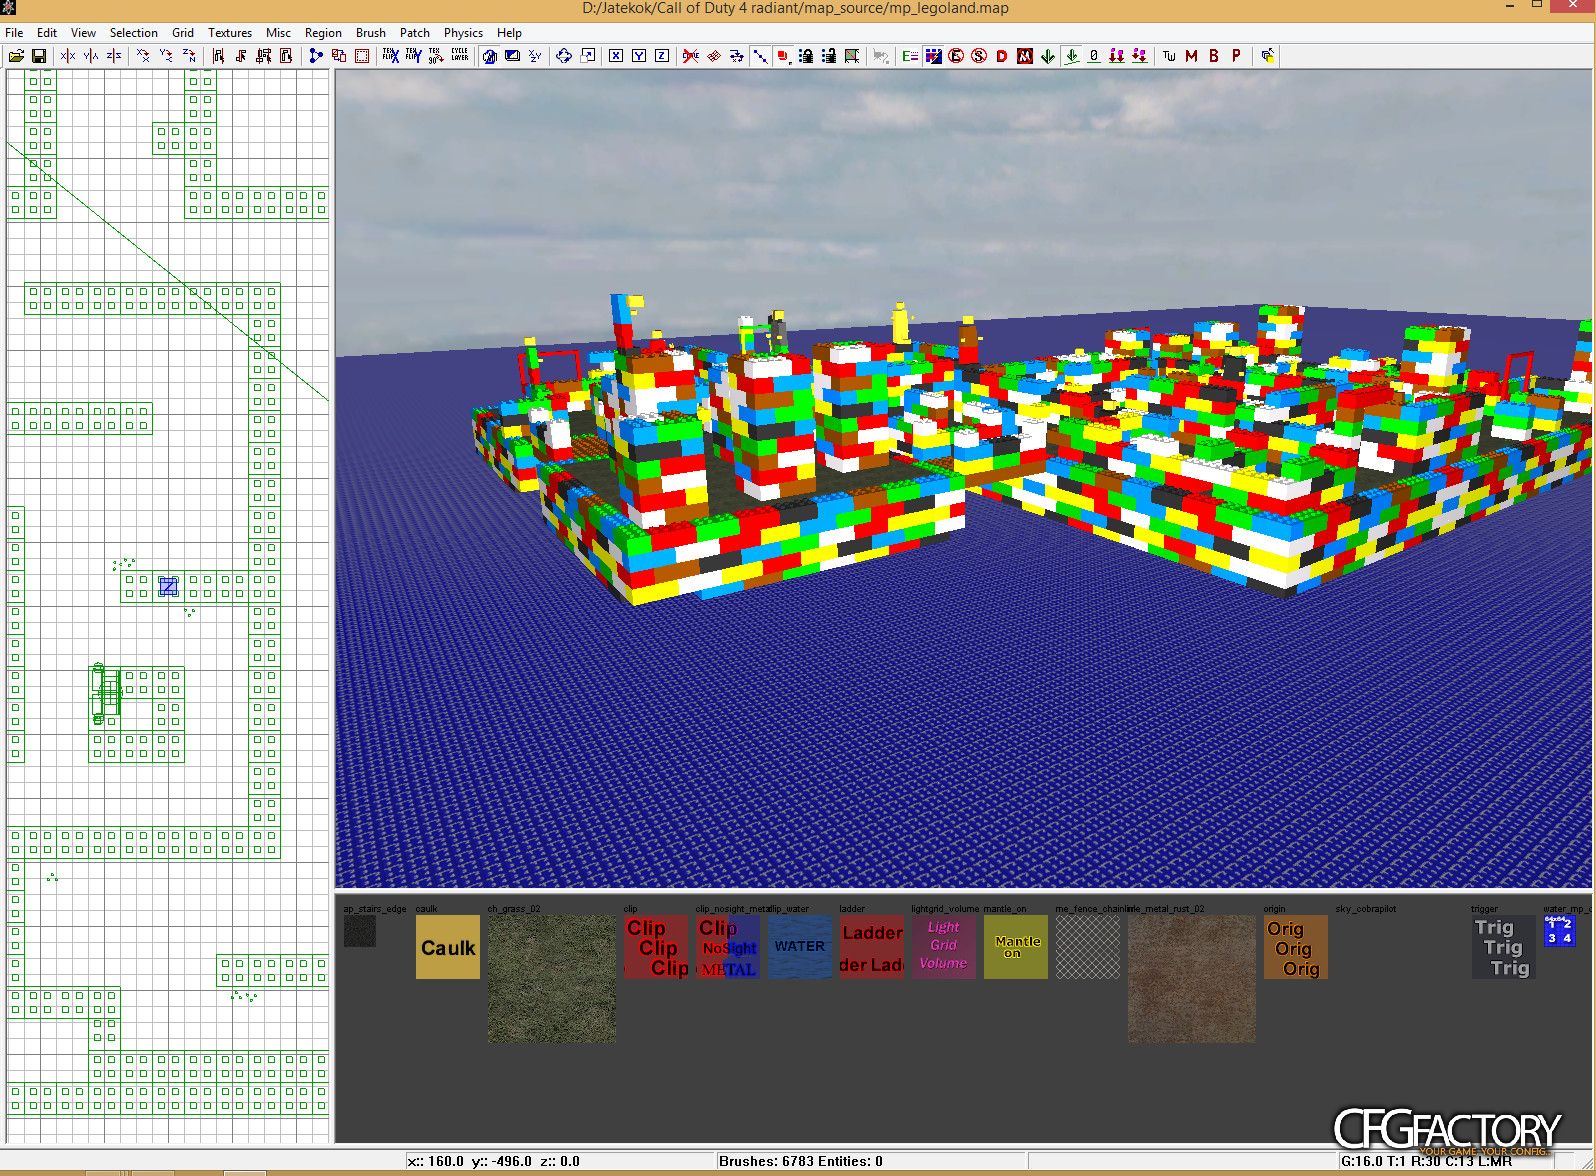The image size is (1596, 1176).
Task: Click the first padlock toolbar icon
Action: click(x=806, y=56)
